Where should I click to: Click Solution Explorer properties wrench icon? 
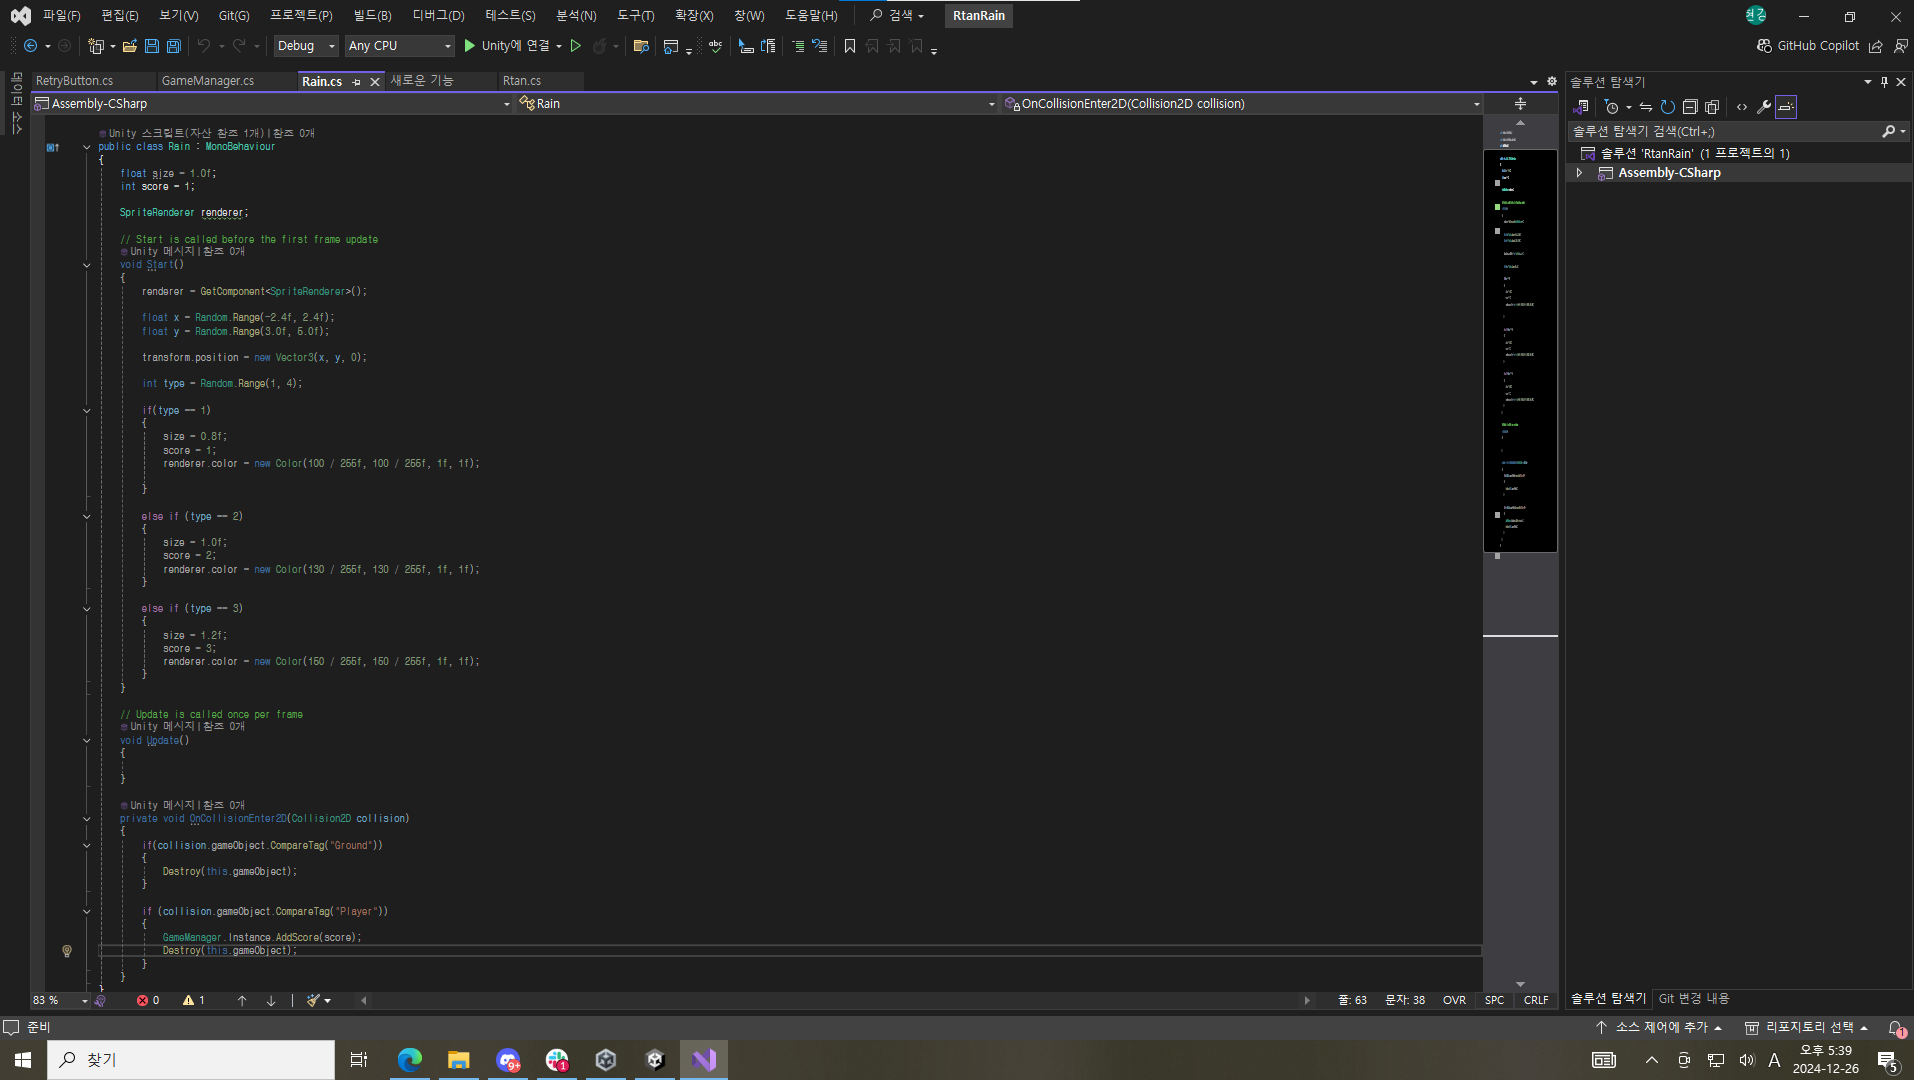(x=1764, y=107)
